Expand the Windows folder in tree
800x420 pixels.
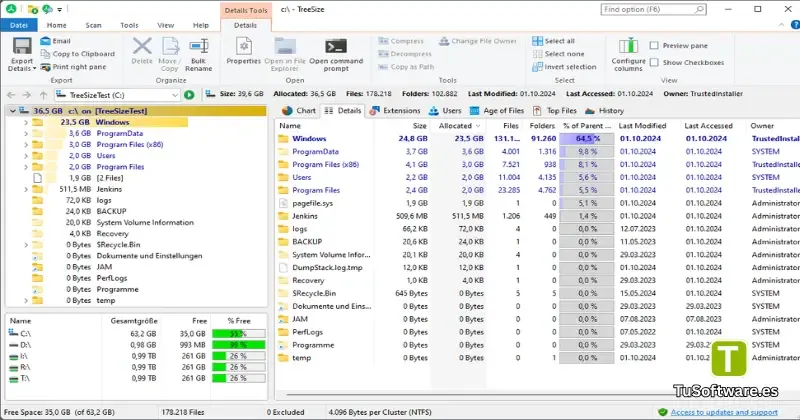(x=26, y=122)
